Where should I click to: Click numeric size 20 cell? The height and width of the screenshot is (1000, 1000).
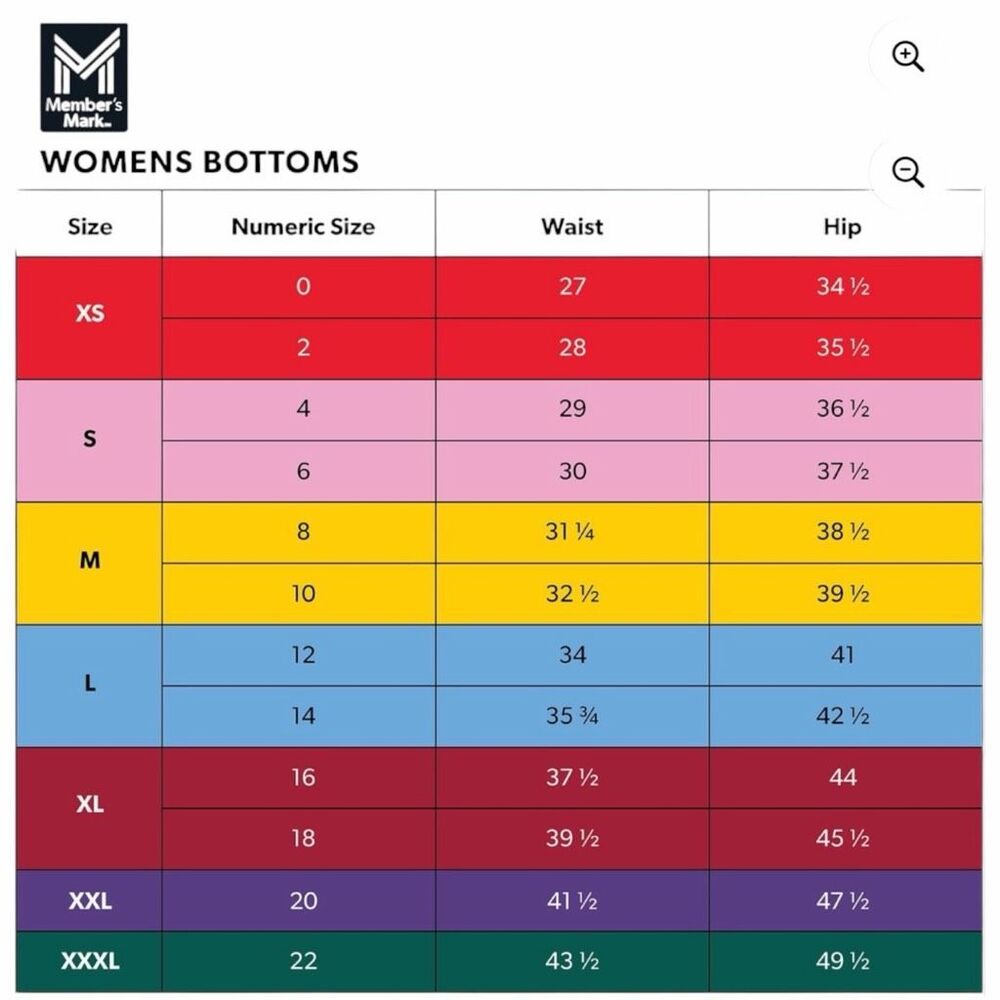coord(303,901)
